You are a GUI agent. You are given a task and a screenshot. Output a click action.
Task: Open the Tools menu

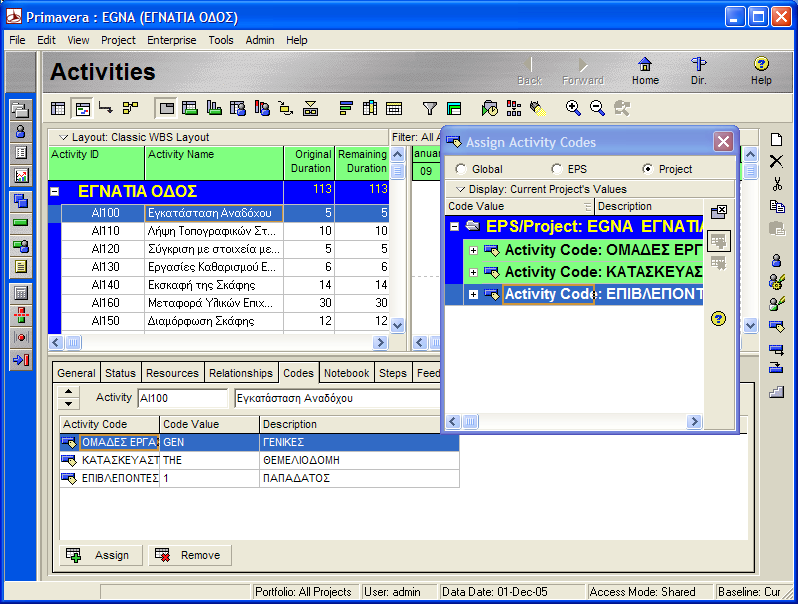coord(221,40)
